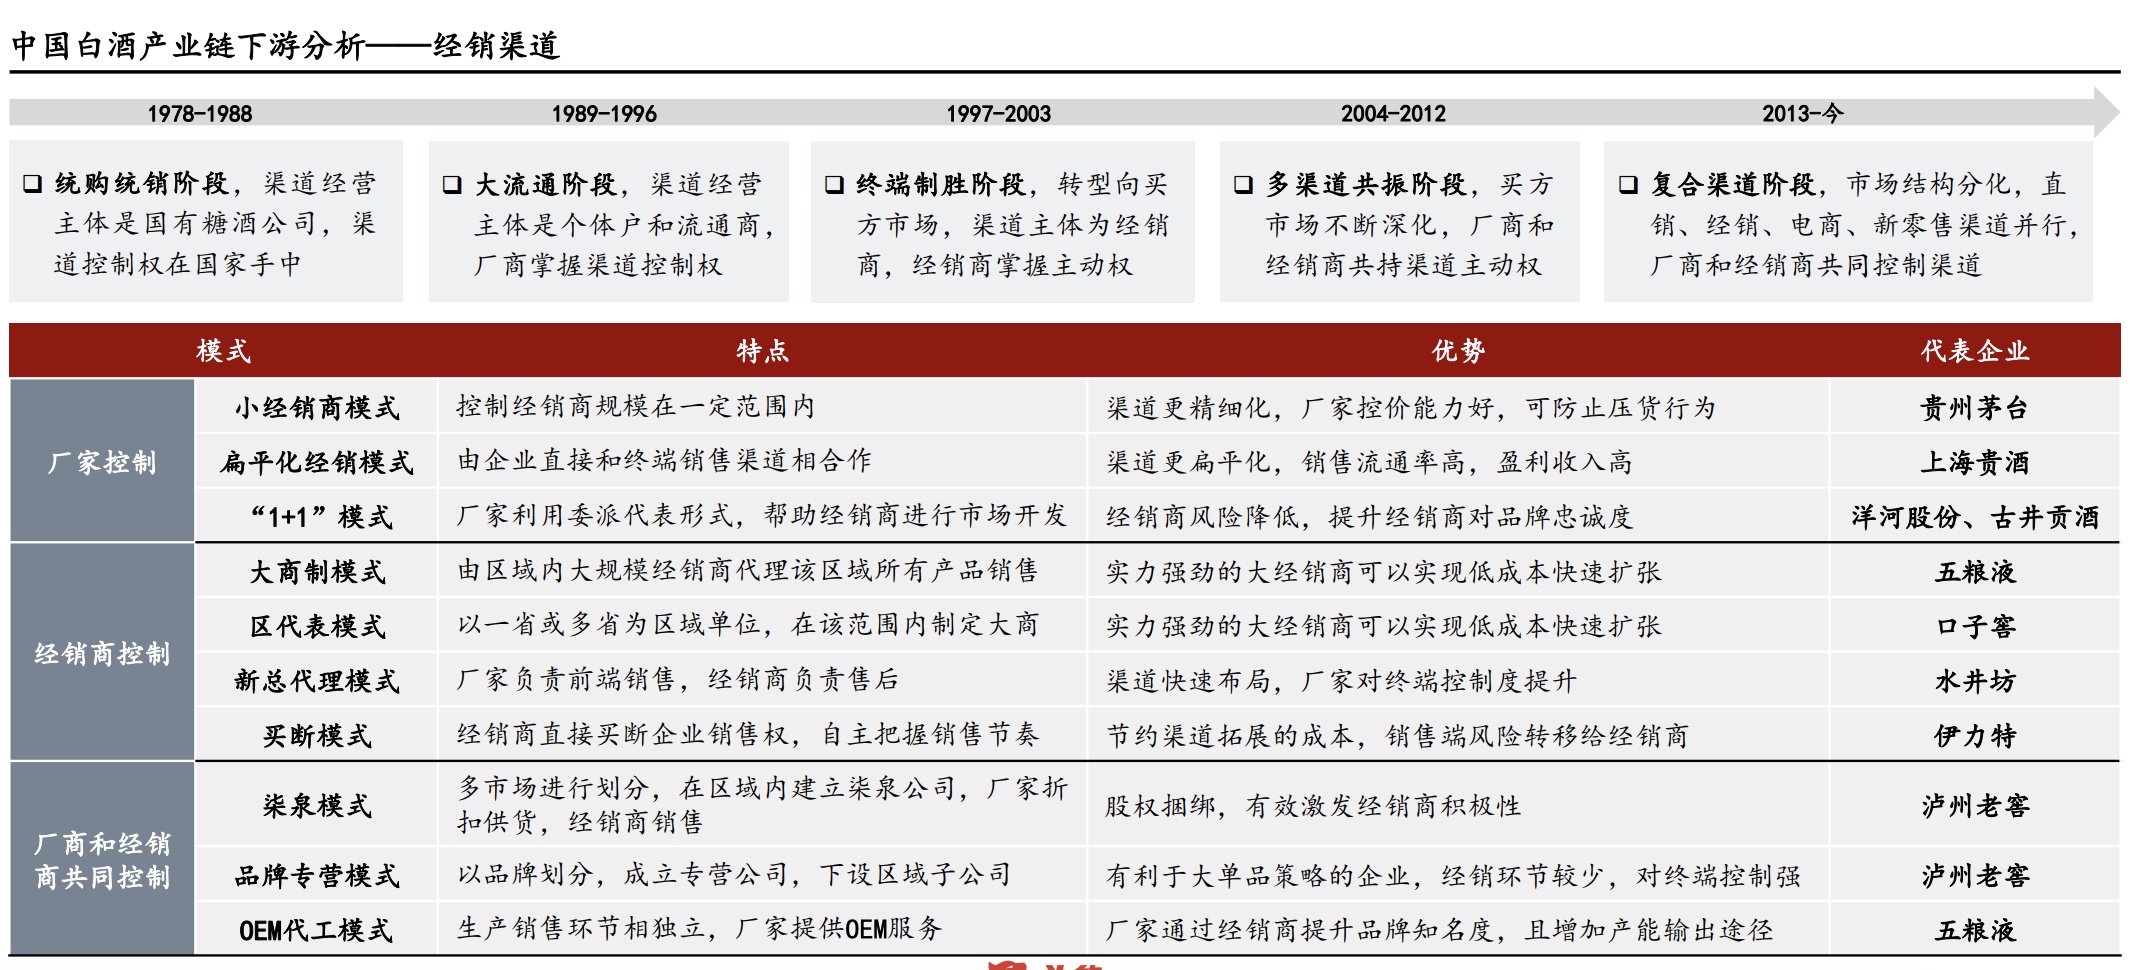Click the 优势 column header

tap(1458, 351)
